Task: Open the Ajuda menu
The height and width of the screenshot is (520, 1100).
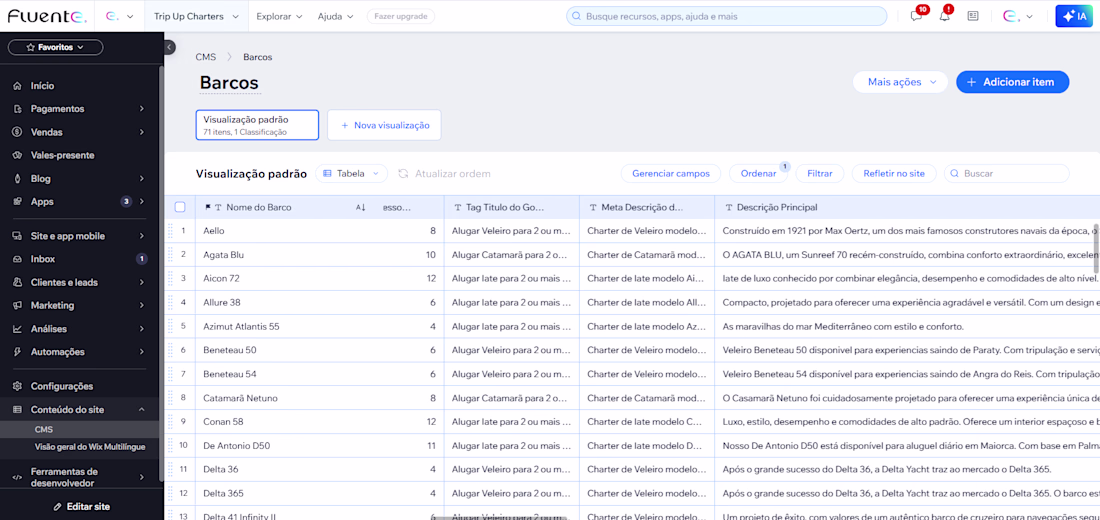Action: click(335, 15)
